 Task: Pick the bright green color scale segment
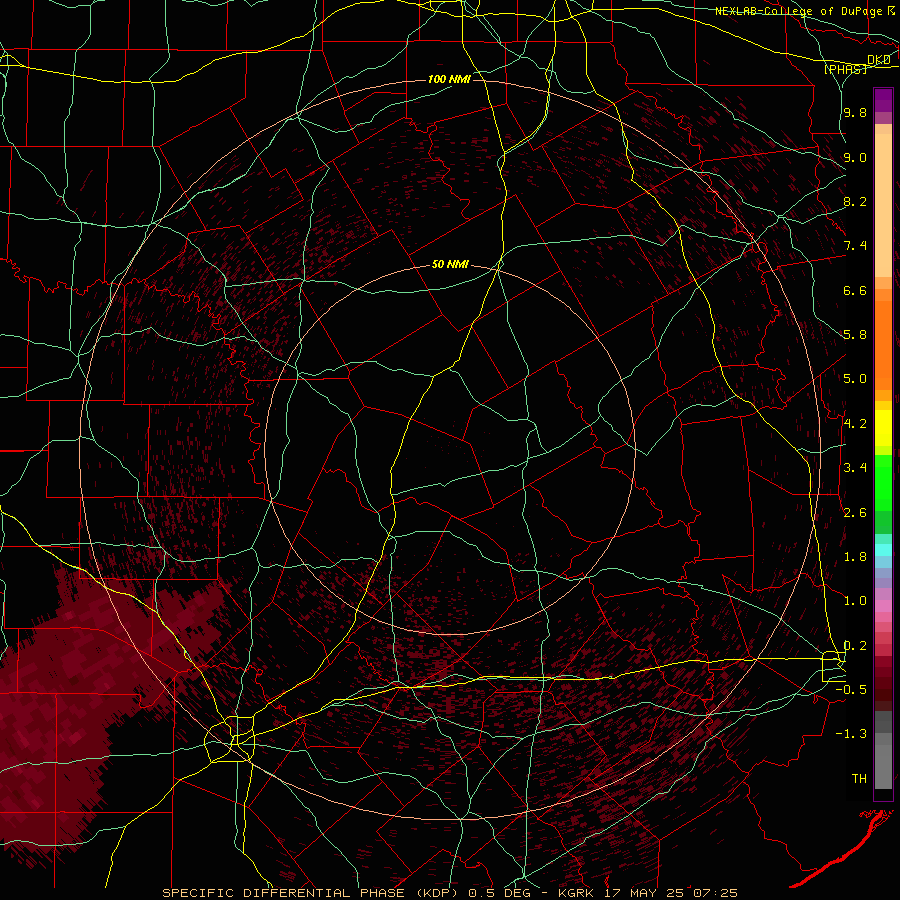[x=883, y=482]
